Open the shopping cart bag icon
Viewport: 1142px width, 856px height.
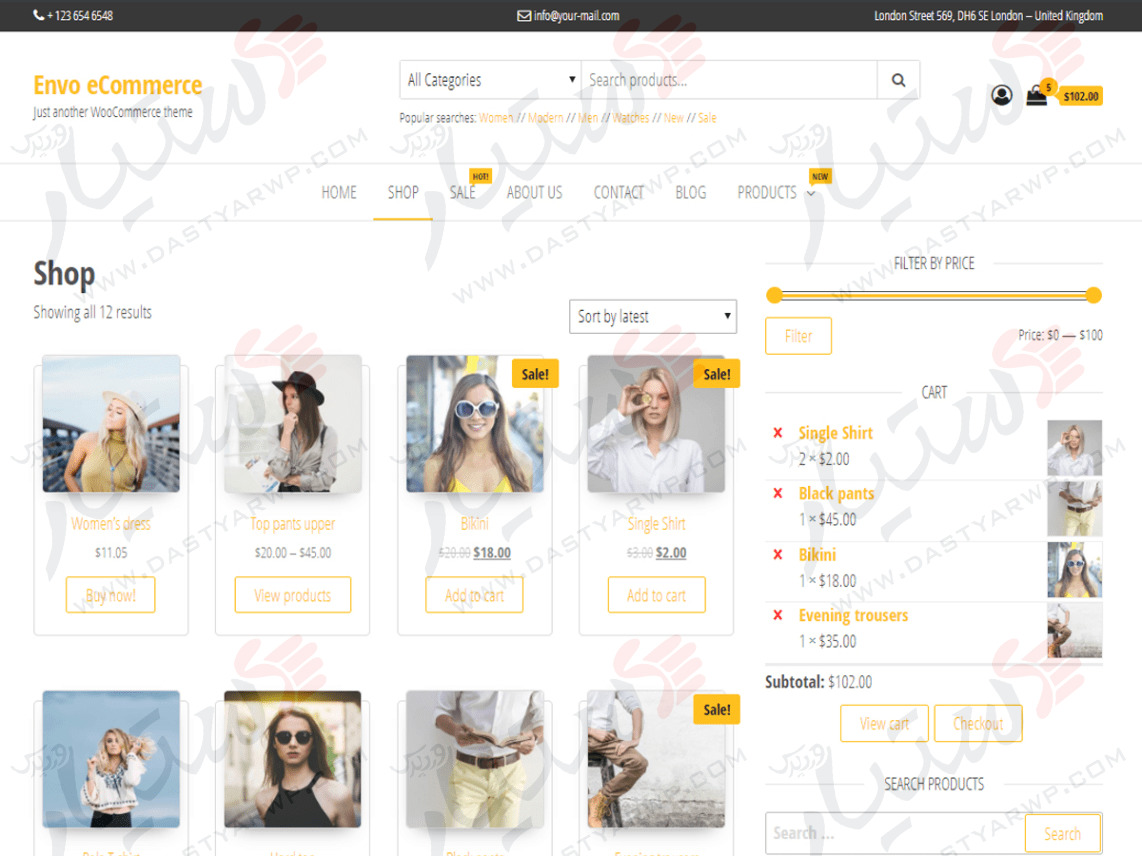(x=1036, y=96)
